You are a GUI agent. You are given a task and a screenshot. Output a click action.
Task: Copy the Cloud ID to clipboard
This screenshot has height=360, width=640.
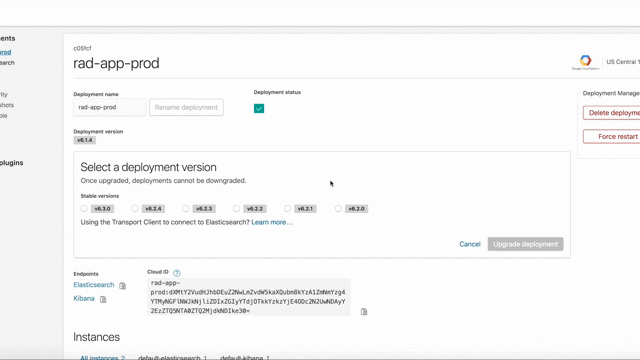pos(364,312)
